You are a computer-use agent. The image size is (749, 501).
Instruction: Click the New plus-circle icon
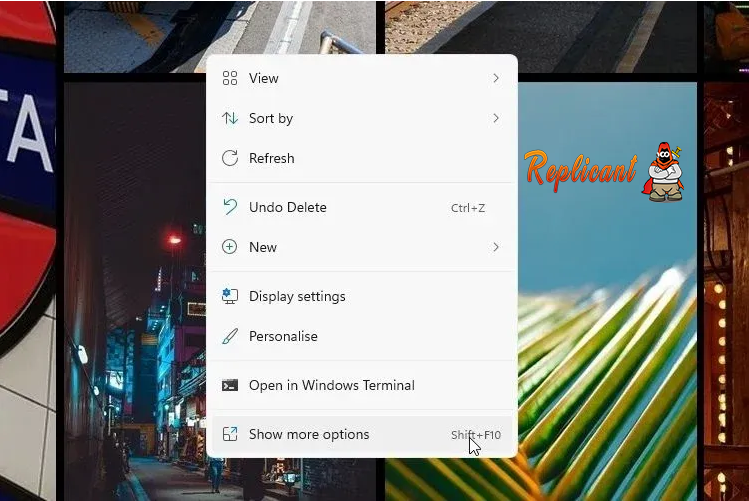230,247
